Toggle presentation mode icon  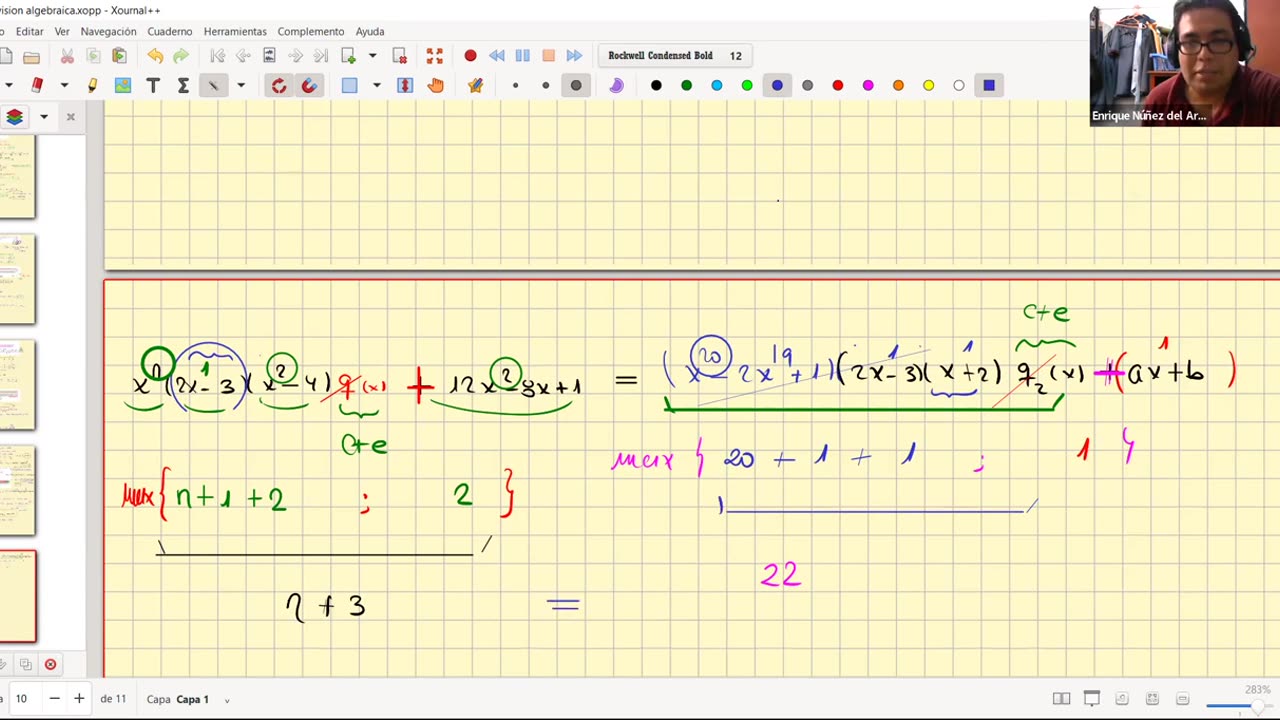click(1092, 699)
